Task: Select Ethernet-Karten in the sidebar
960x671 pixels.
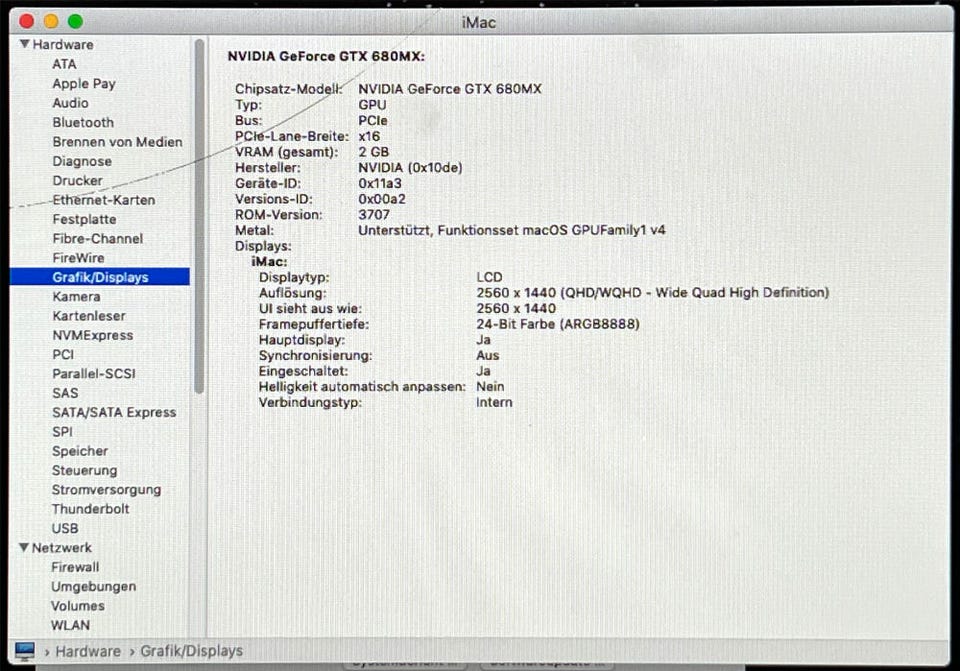Action: (x=103, y=200)
